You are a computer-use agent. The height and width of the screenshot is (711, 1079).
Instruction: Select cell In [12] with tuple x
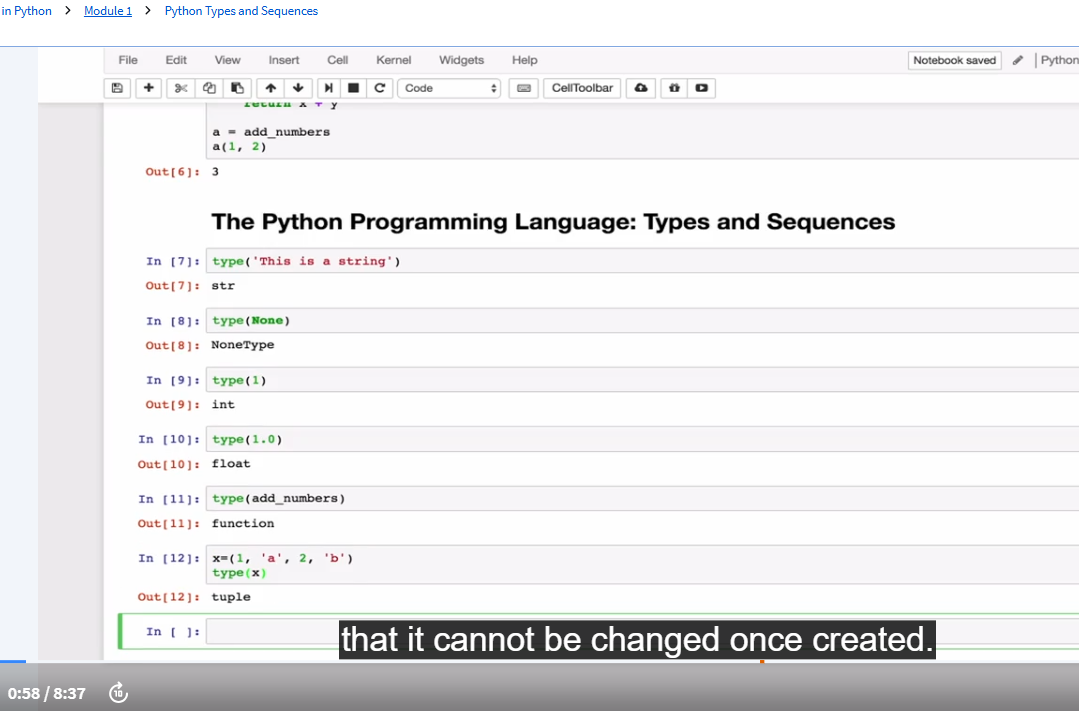642,565
